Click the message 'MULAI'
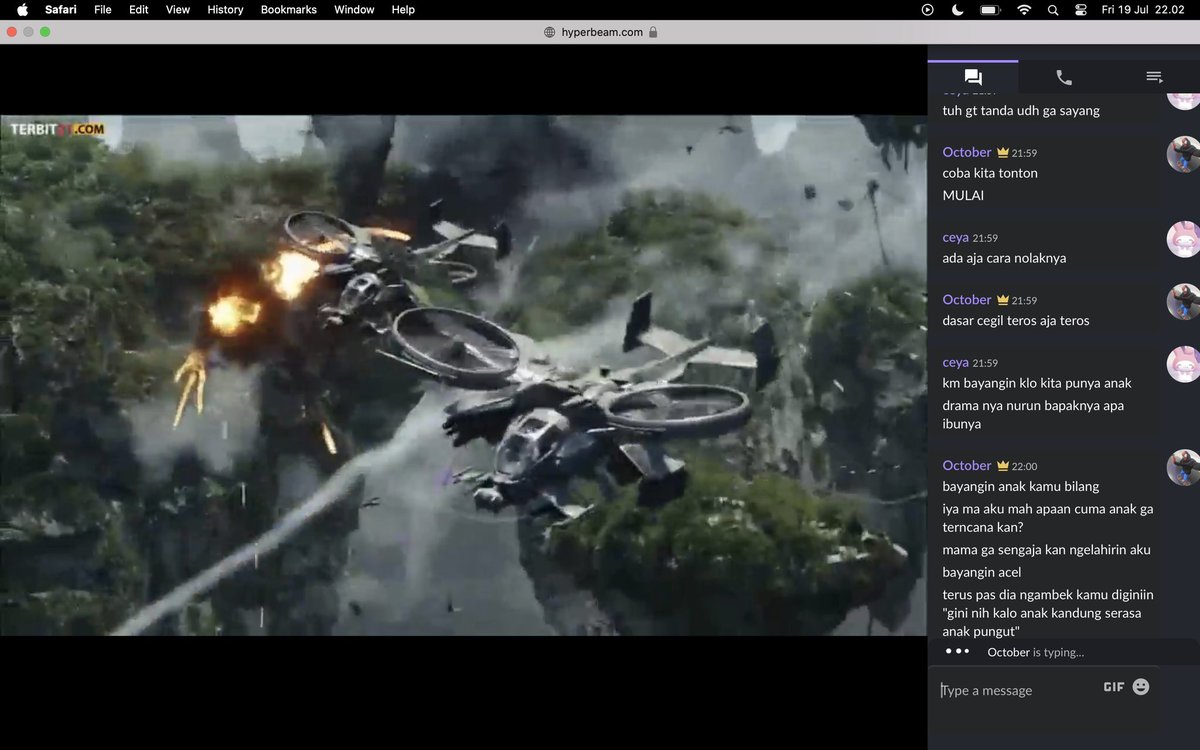The width and height of the screenshot is (1200, 750). tap(963, 195)
